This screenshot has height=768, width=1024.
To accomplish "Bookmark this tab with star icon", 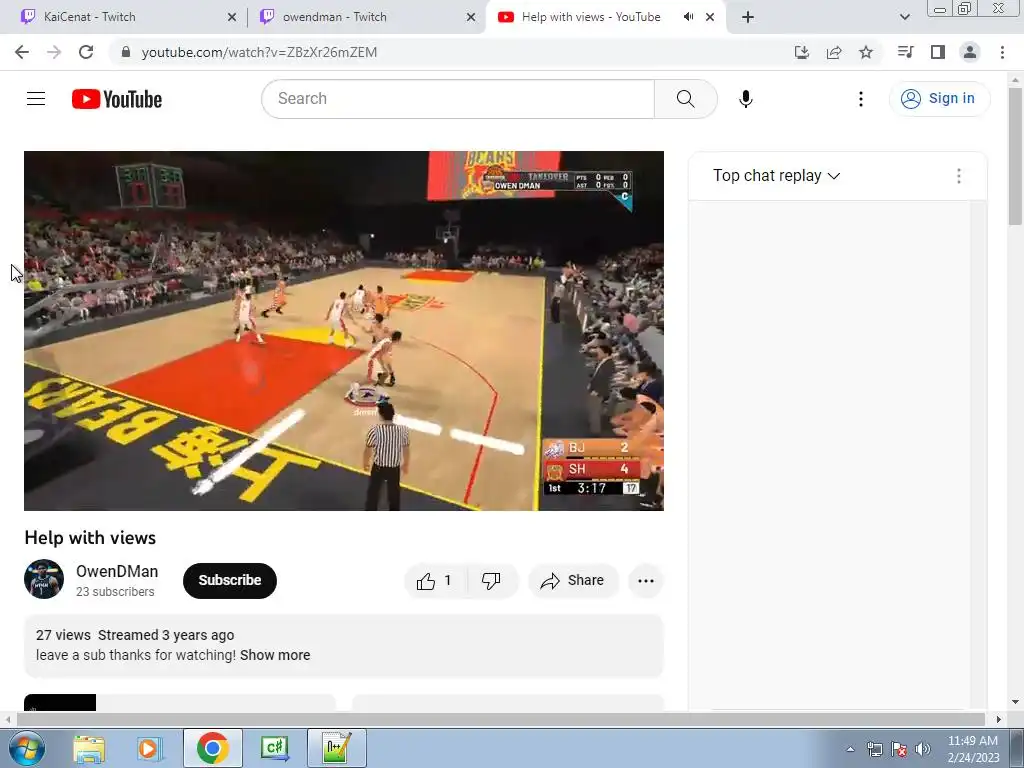I will pos(866,52).
